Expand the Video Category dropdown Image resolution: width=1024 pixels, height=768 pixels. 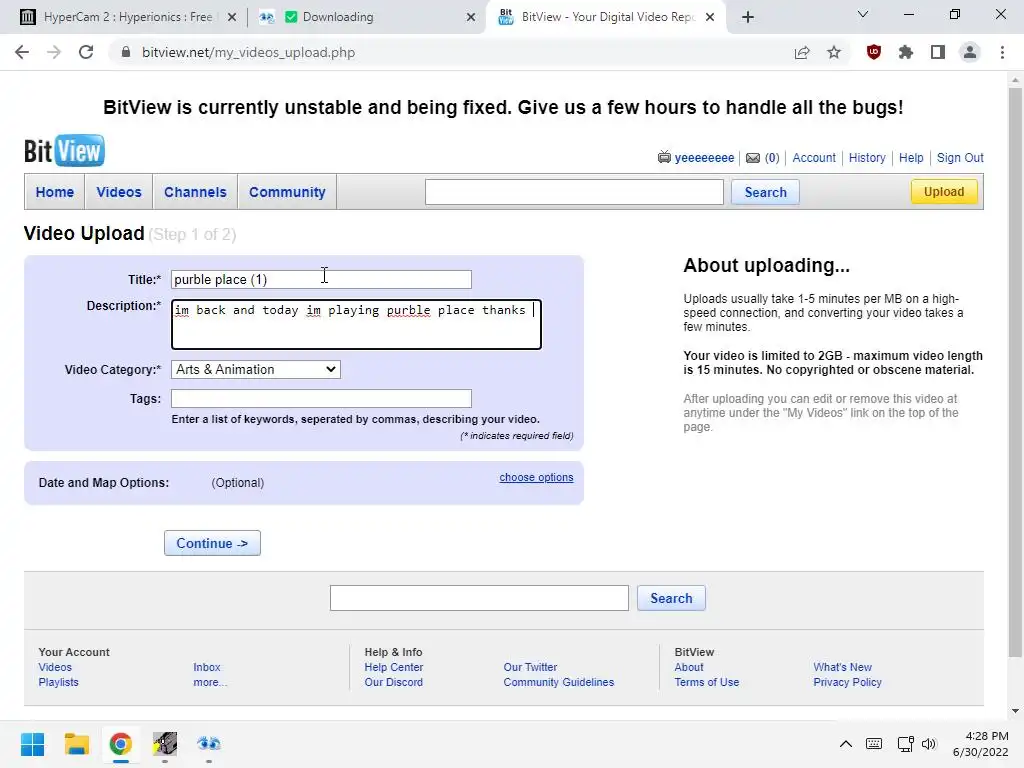[255, 370]
